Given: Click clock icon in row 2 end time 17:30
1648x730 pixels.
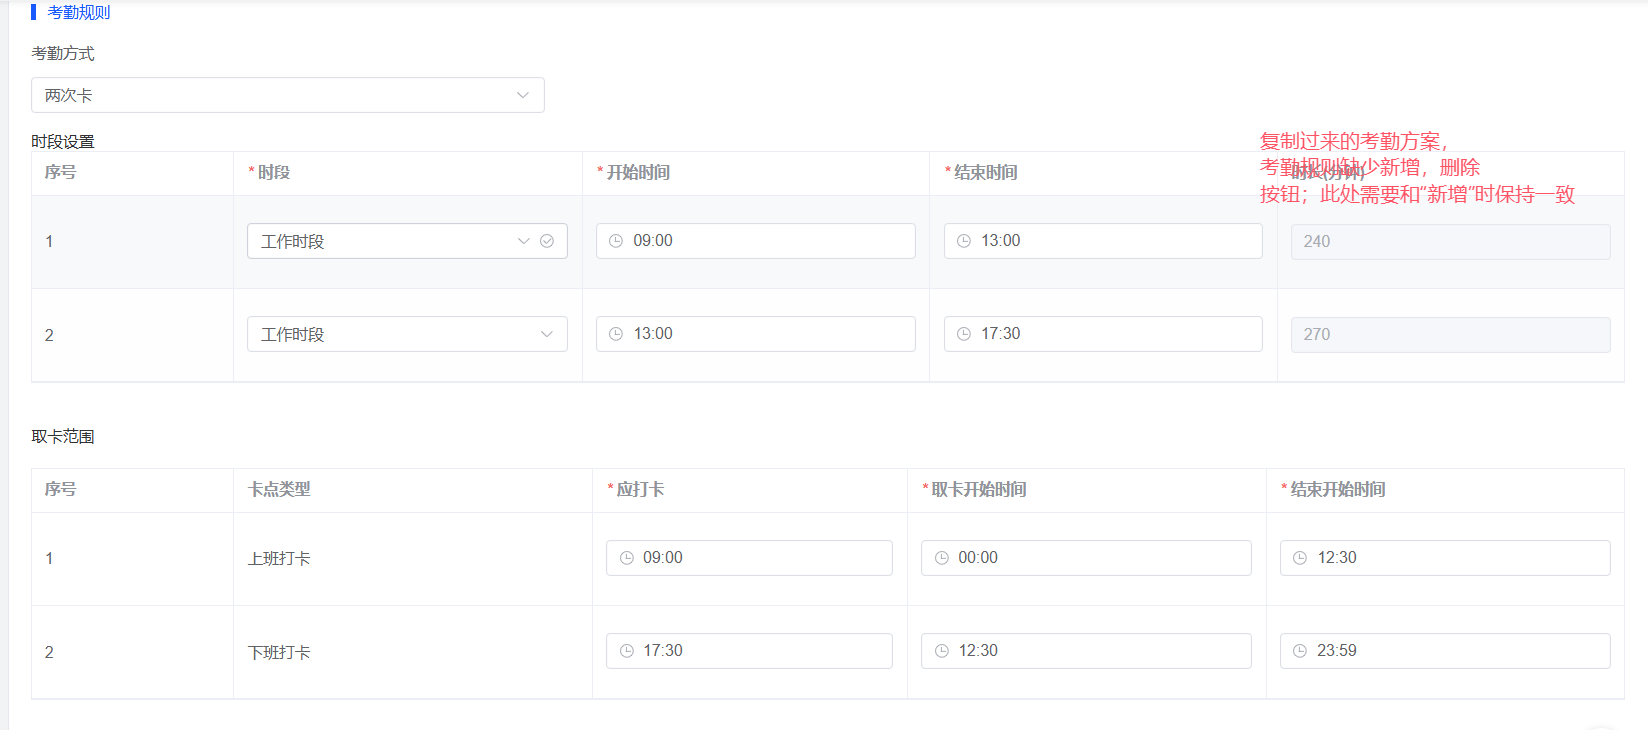Looking at the screenshot, I should (964, 334).
